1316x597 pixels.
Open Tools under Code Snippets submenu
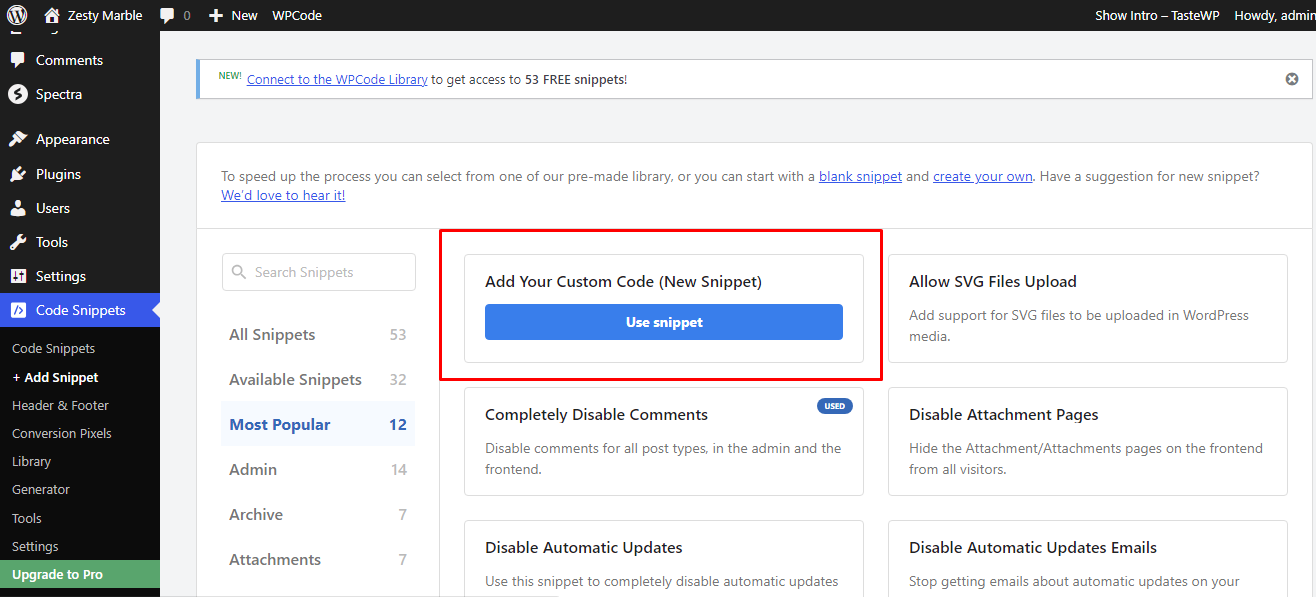(x=27, y=518)
